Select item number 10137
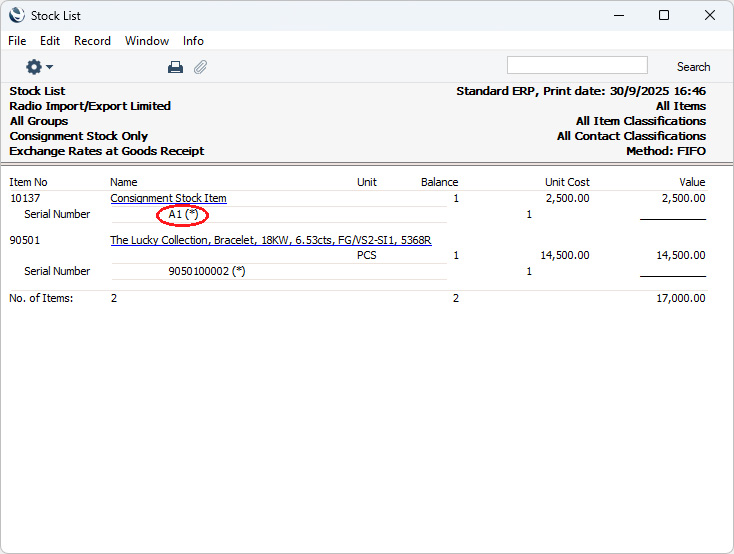Image resolution: width=734 pixels, height=554 pixels. [x=25, y=198]
